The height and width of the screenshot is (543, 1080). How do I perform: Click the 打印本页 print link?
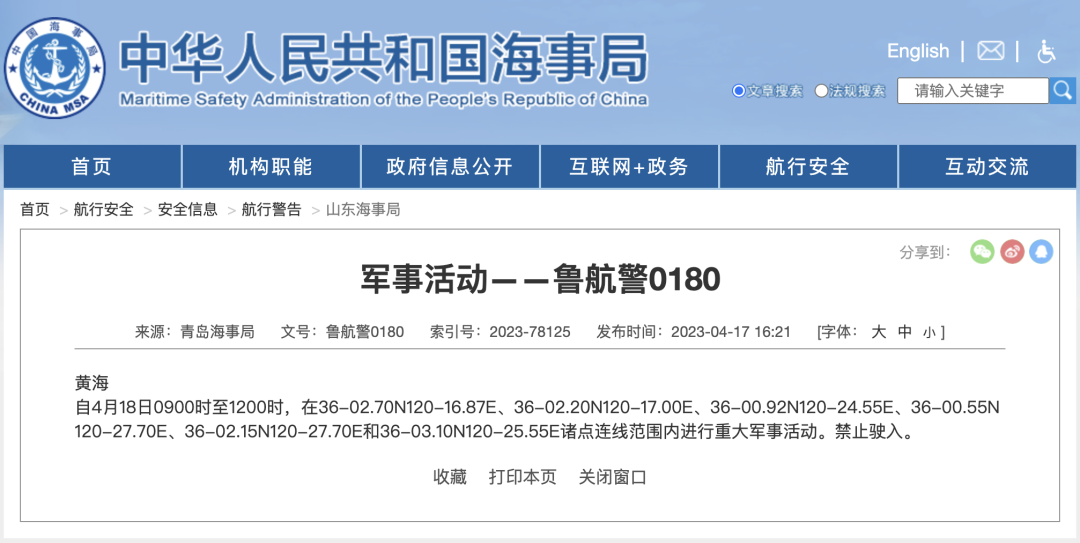(x=522, y=477)
